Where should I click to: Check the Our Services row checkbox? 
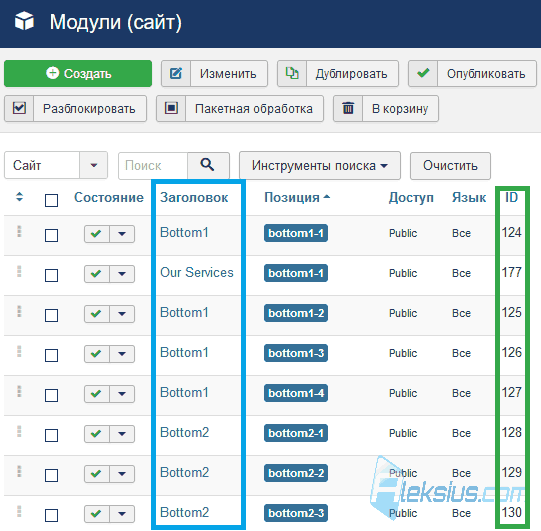[51, 276]
